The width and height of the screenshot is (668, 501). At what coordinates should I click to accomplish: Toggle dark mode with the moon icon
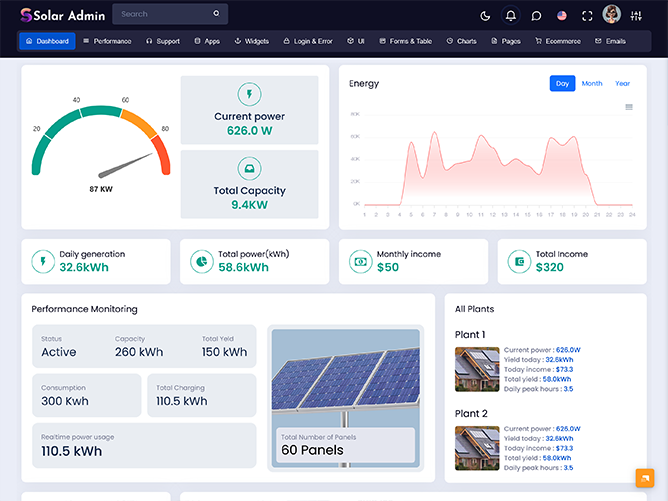point(486,15)
